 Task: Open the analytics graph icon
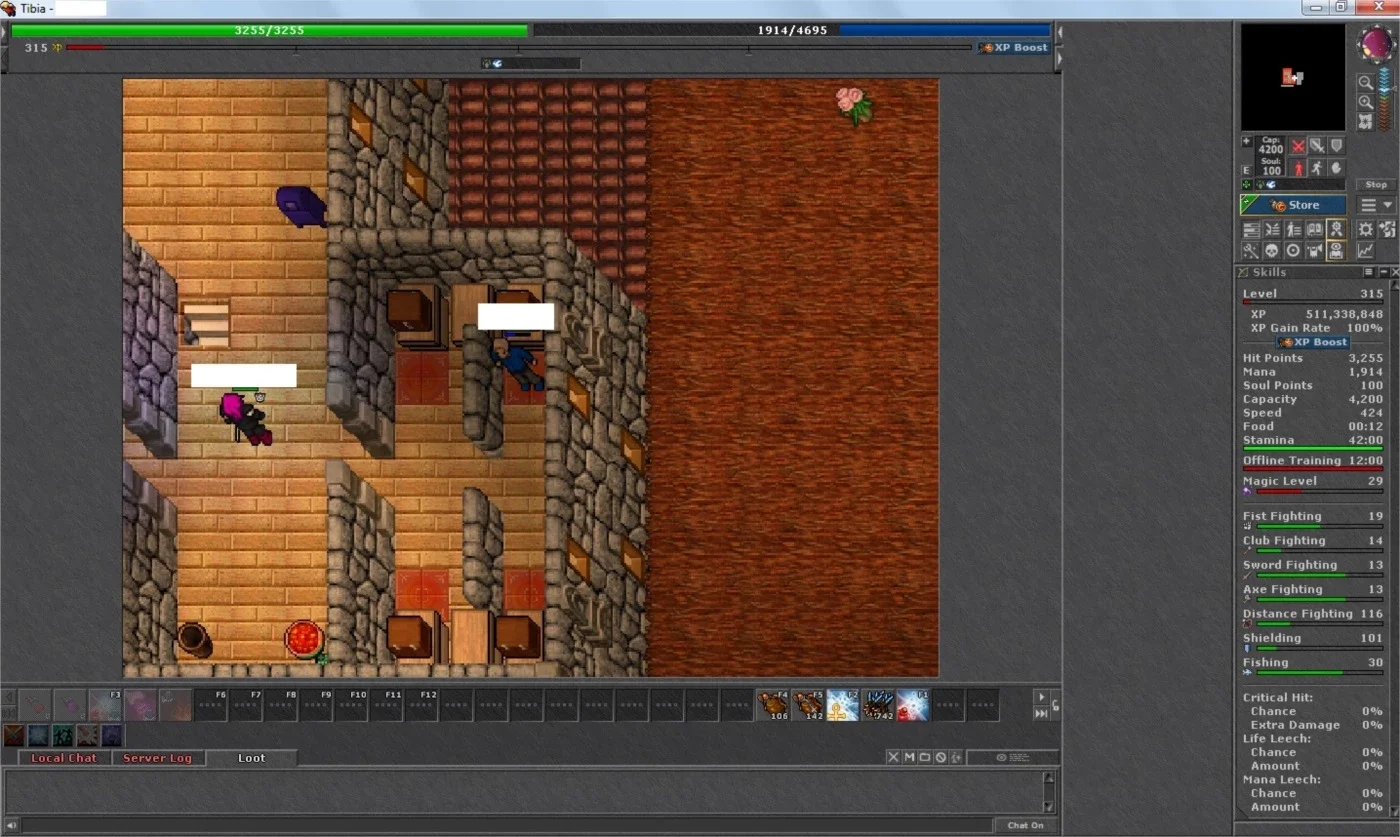(1366, 251)
